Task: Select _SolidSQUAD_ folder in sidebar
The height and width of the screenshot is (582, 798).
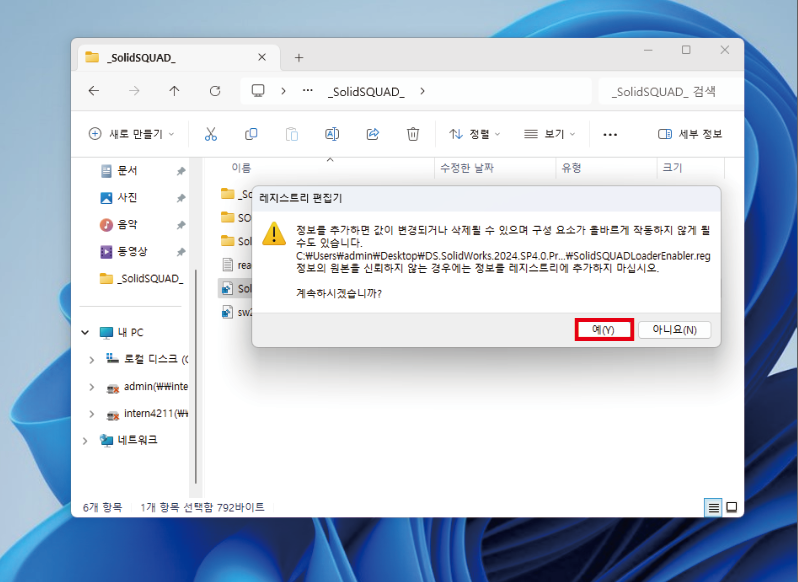Action: click(141, 278)
